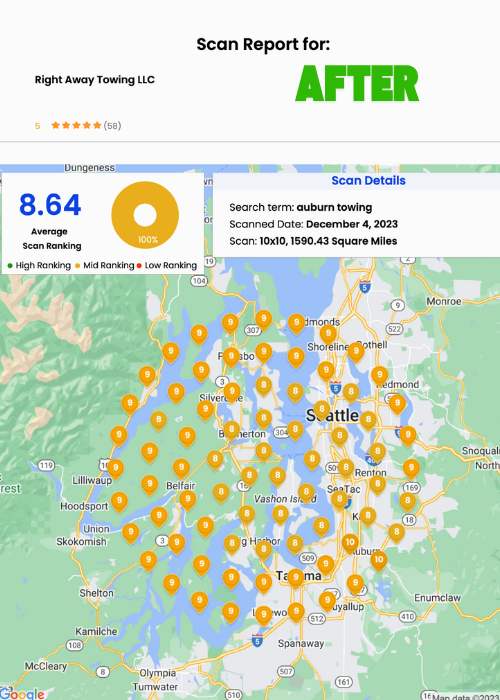This screenshot has height=700, width=500.
Task: Click the 'auburn towing' search term
Action: coord(334,208)
